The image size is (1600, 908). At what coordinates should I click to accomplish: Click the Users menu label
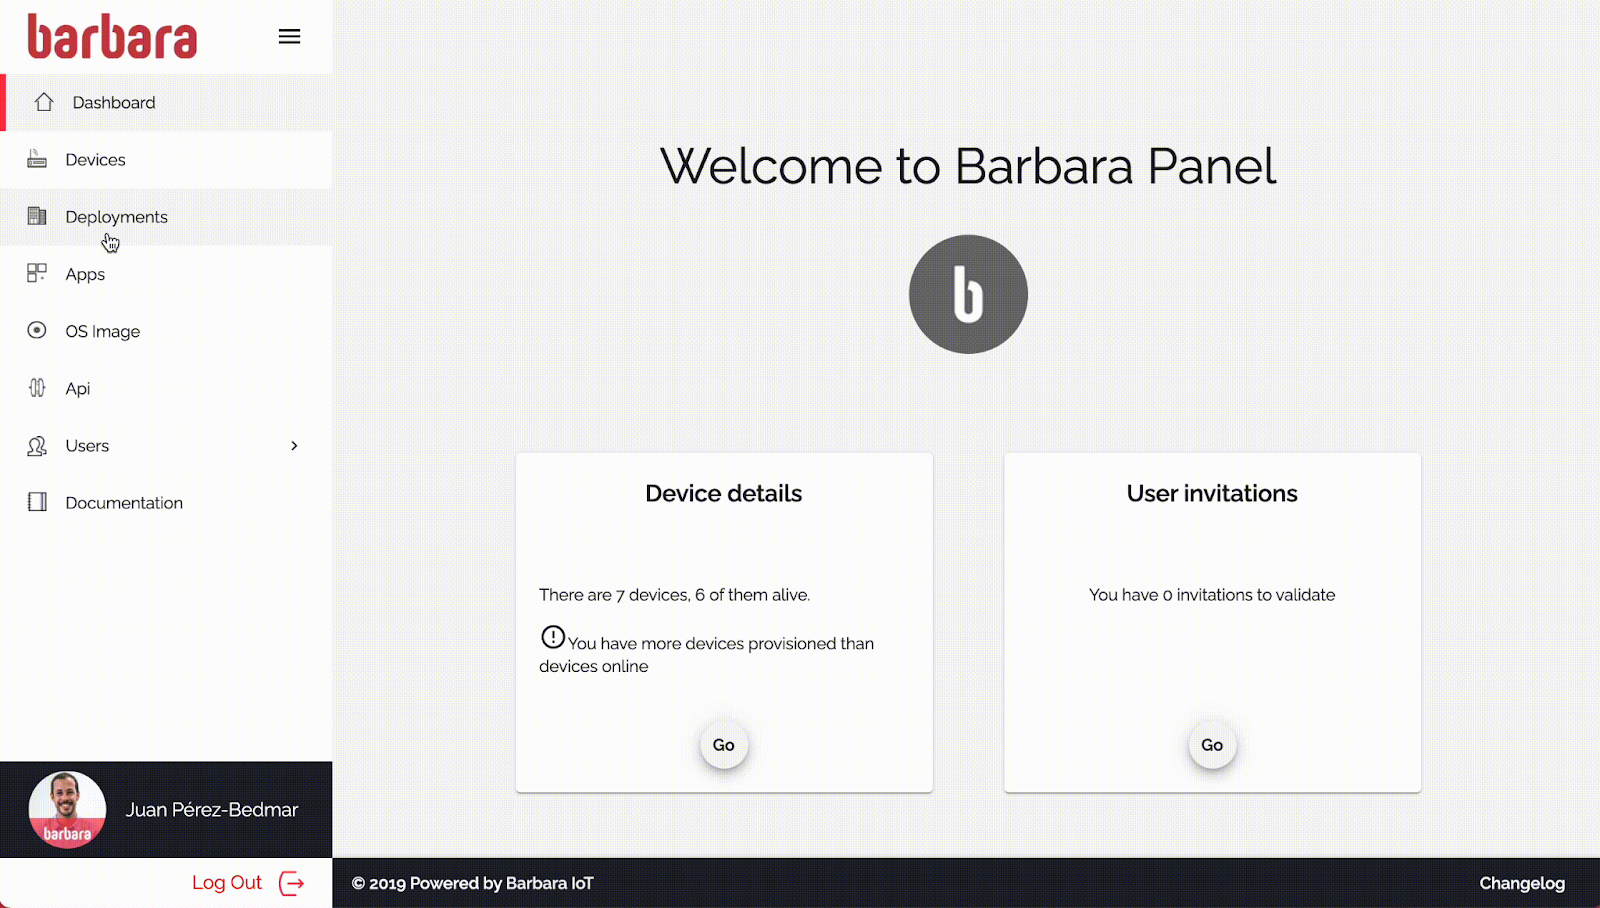point(87,446)
